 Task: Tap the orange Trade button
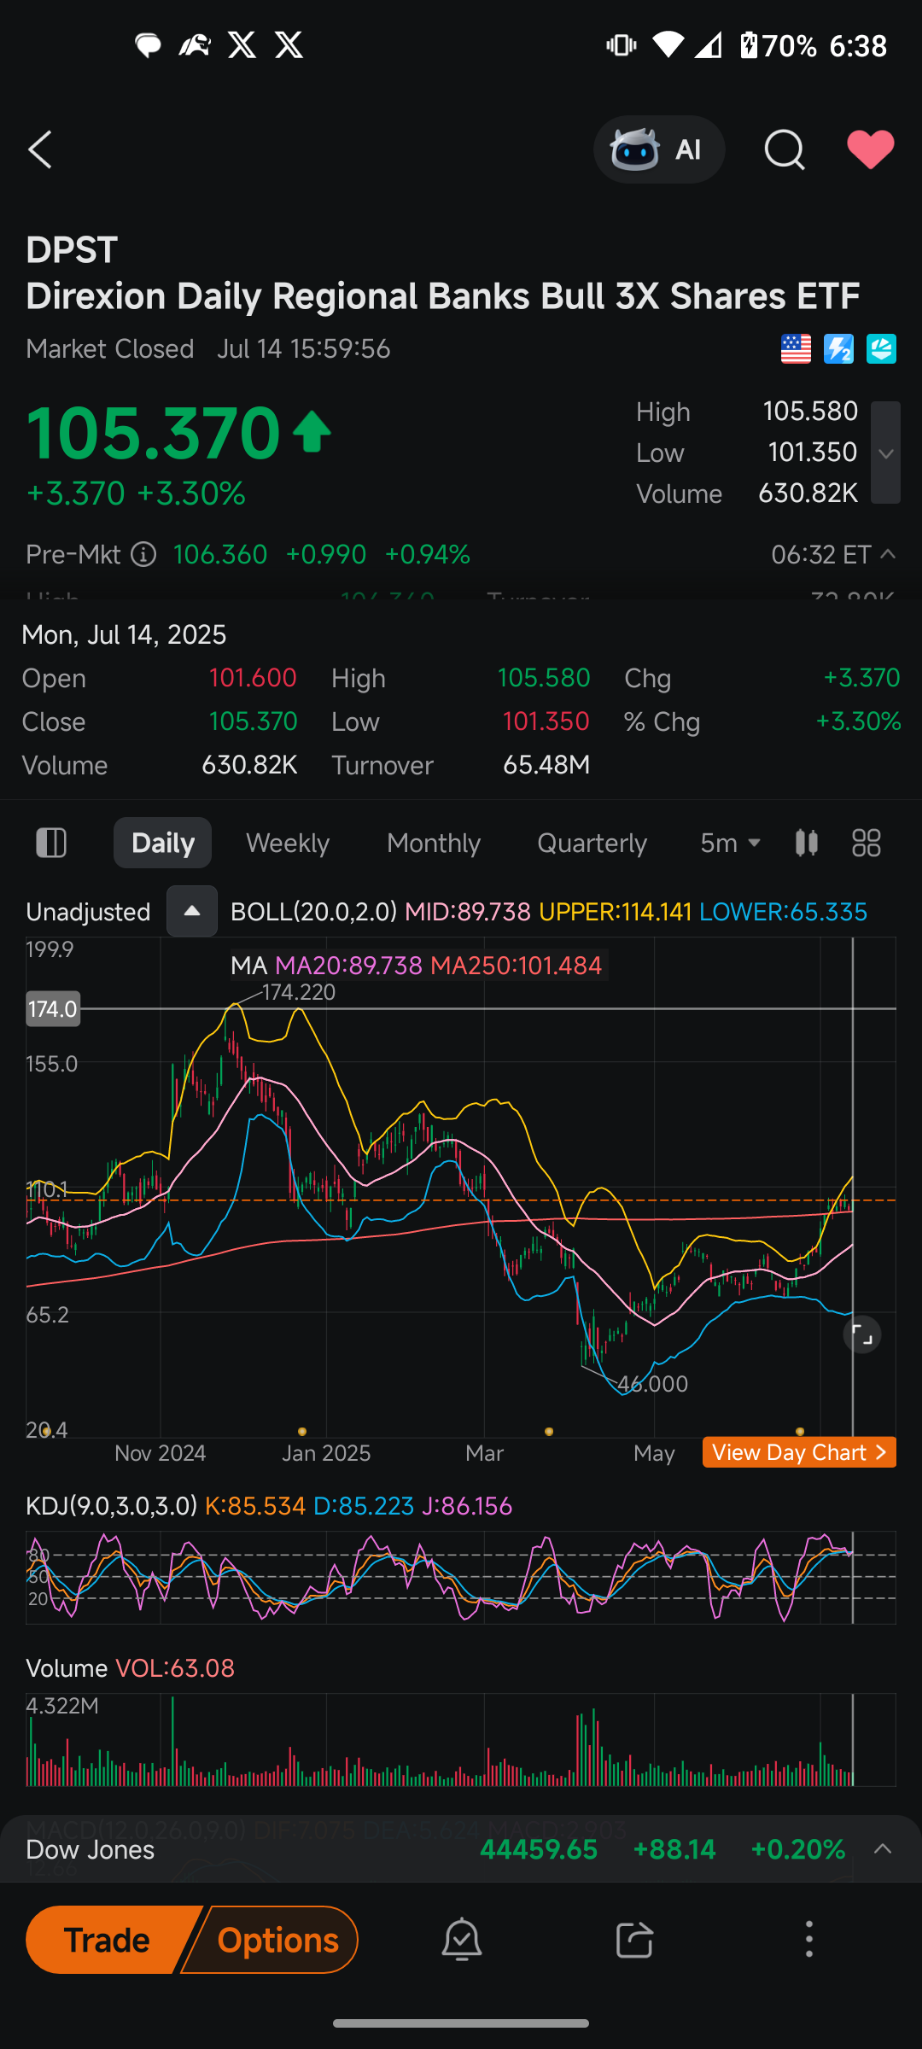[106, 1939]
